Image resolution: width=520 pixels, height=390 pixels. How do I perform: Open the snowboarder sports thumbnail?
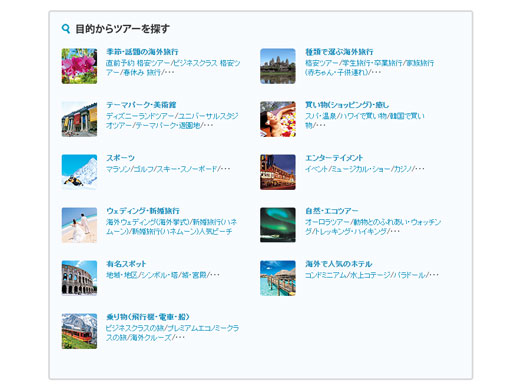[79, 172]
